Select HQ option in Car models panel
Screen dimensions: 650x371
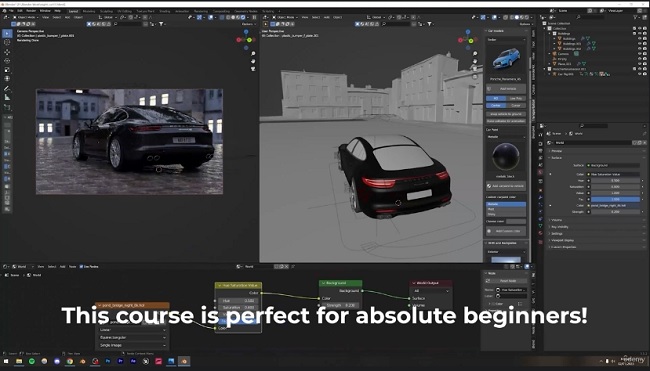pos(496,98)
